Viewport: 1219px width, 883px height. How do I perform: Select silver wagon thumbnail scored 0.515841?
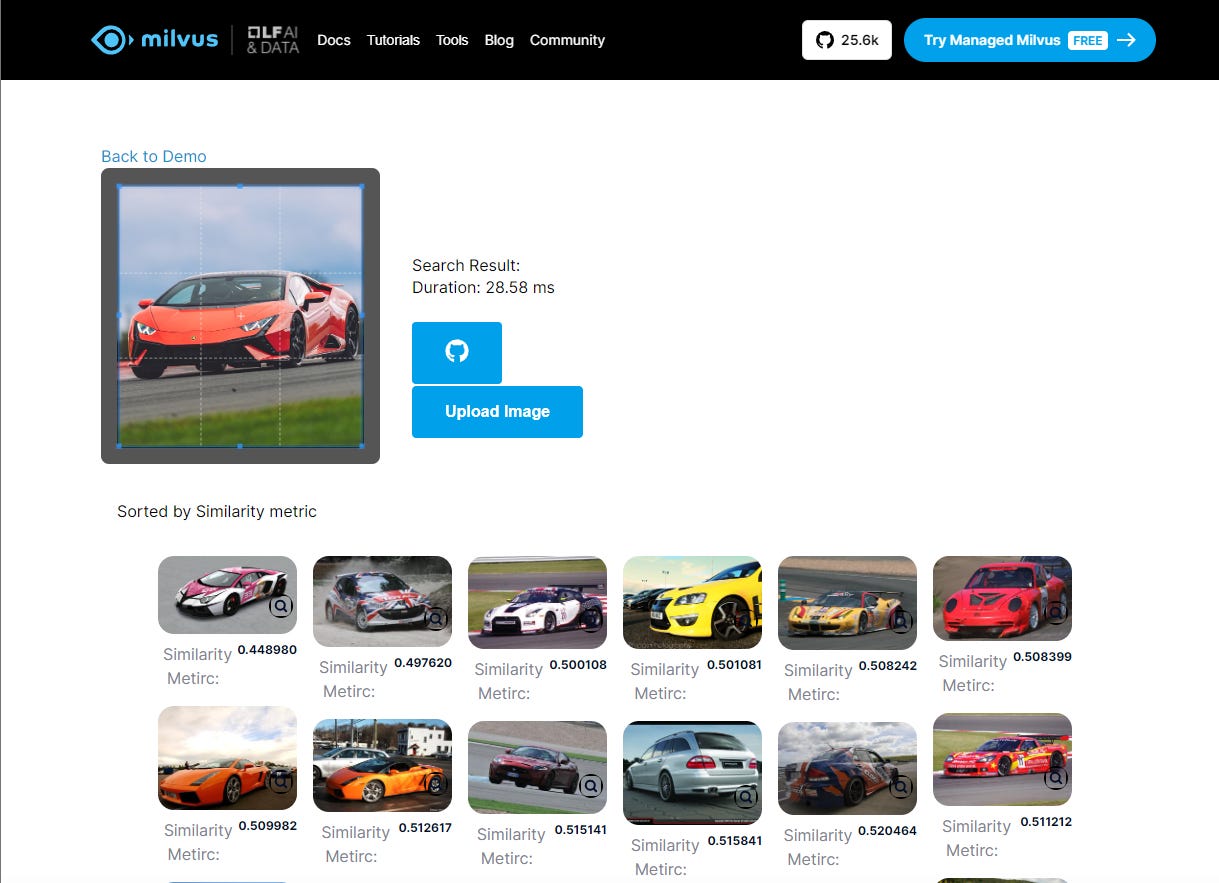tap(692, 773)
